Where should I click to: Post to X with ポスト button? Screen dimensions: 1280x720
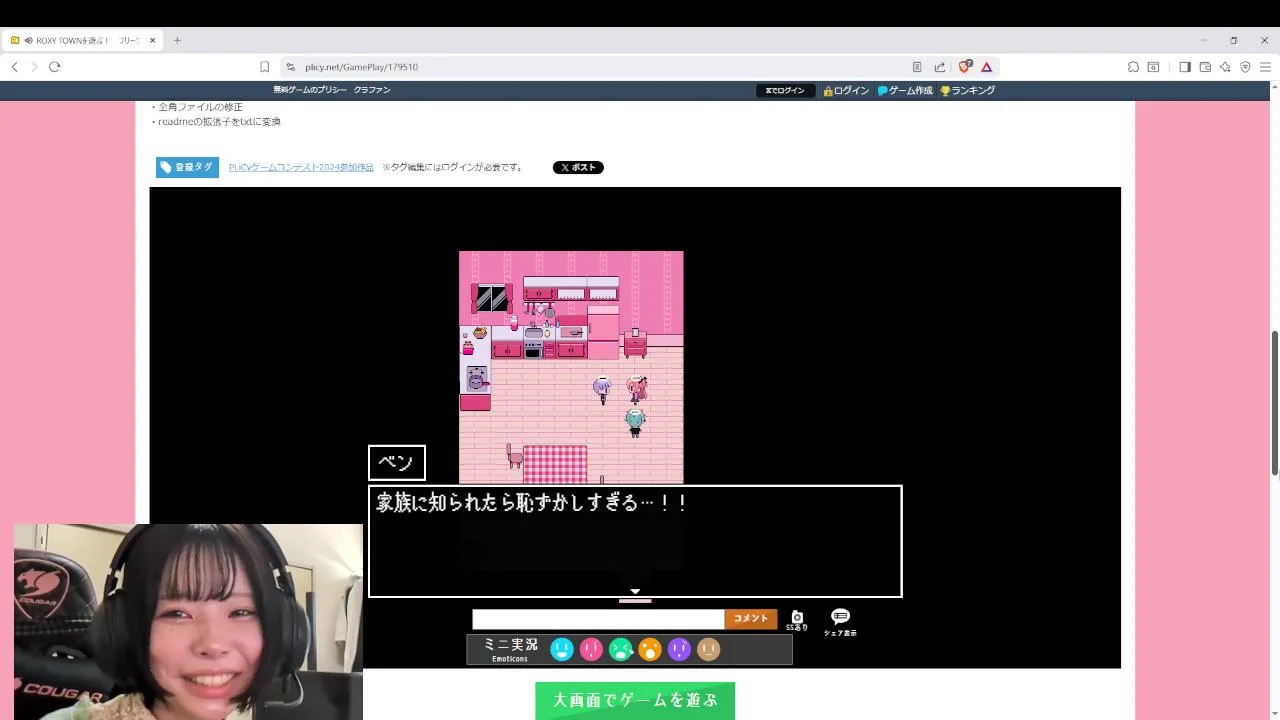coord(578,167)
